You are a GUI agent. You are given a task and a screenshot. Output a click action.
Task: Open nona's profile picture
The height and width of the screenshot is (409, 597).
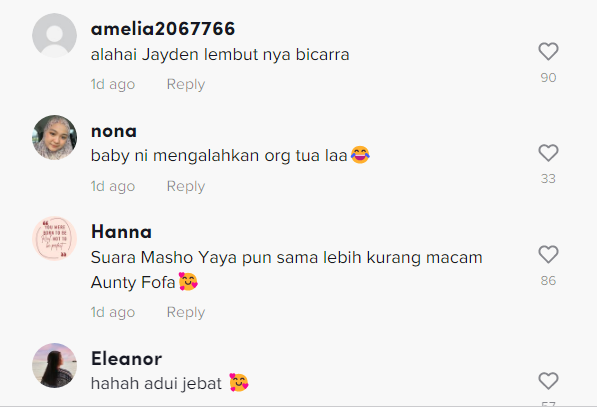point(54,137)
